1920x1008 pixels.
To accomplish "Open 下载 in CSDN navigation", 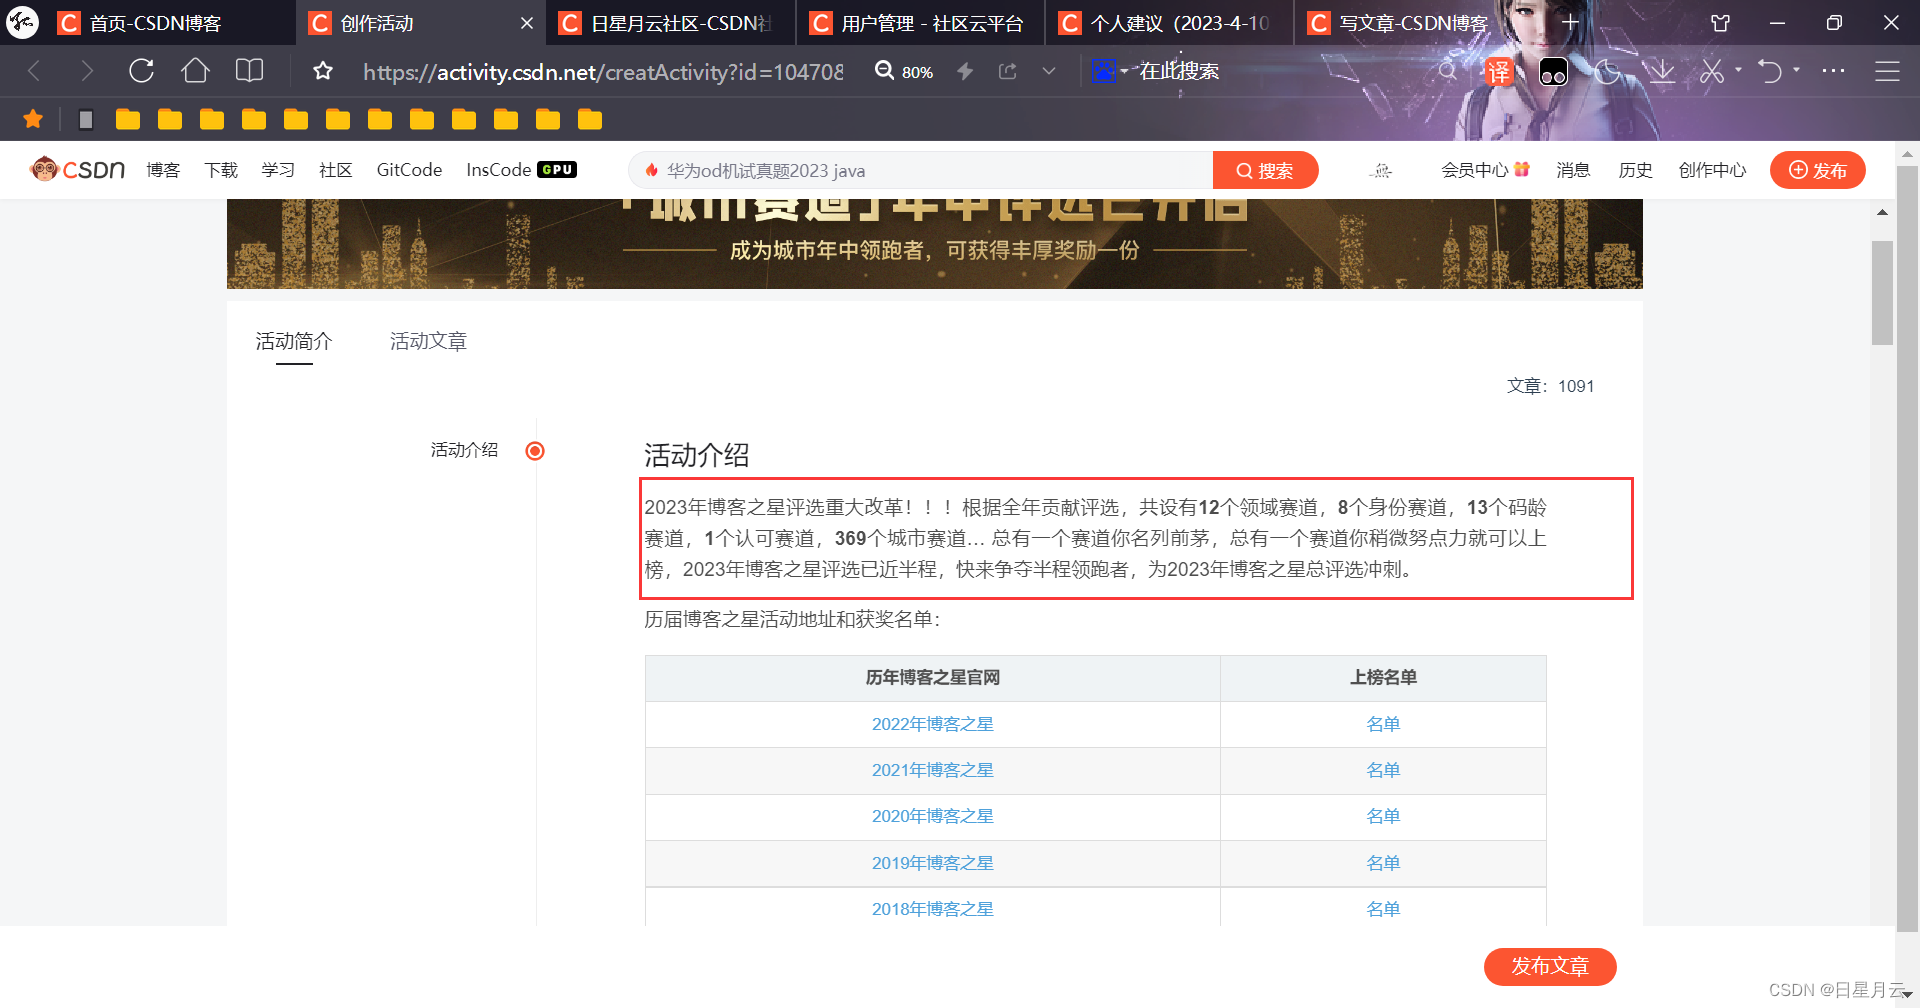I will tap(221, 170).
